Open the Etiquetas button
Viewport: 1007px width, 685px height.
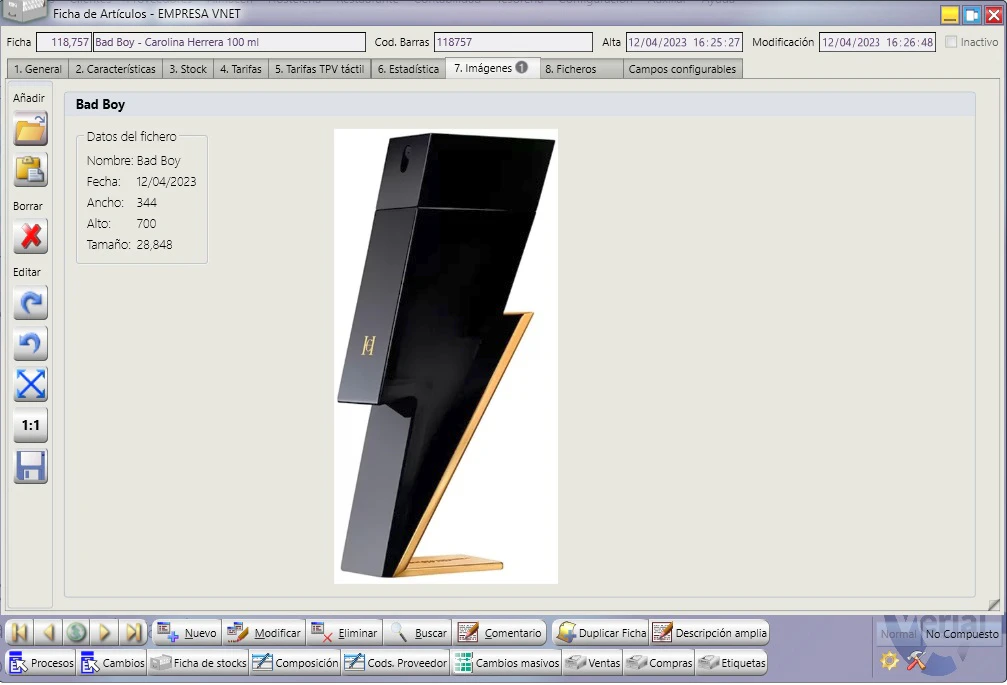point(731,663)
